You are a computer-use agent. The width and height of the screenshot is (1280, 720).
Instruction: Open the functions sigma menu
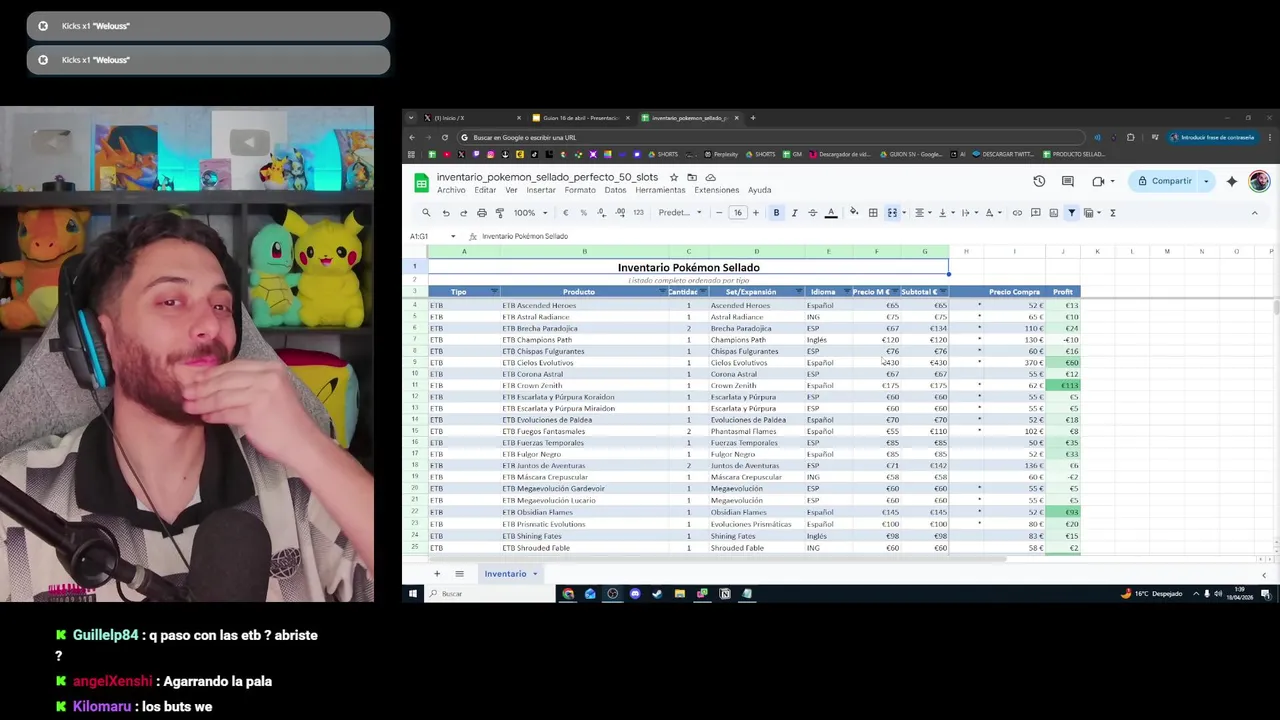[1112, 213]
